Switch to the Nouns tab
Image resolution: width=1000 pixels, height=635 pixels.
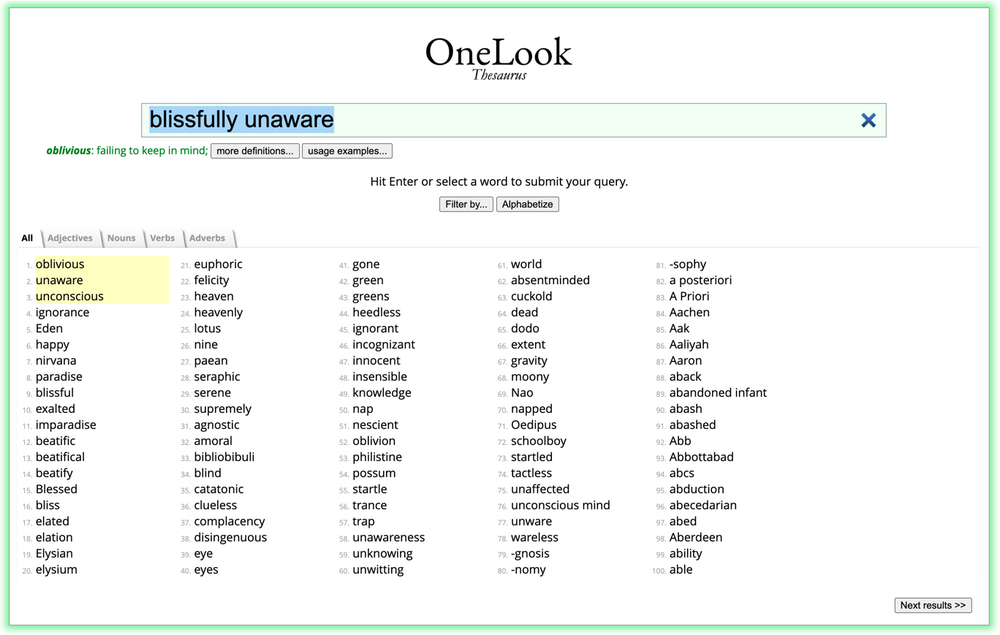pos(121,237)
